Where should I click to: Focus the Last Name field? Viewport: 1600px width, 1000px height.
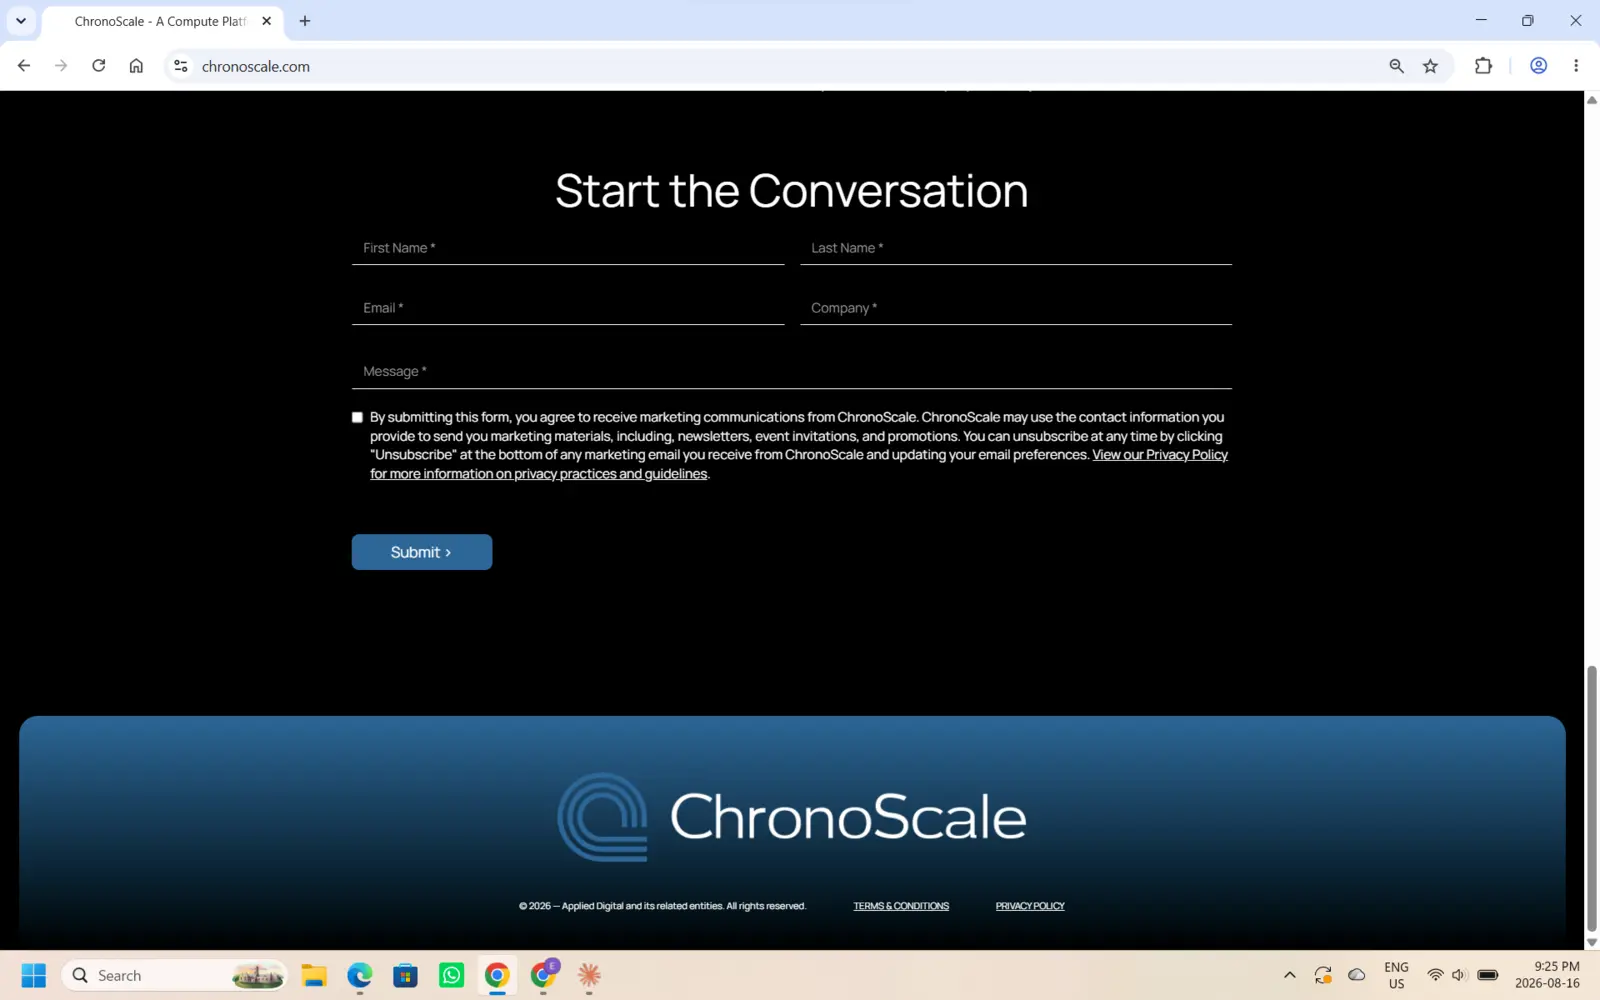tap(1016, 248)
